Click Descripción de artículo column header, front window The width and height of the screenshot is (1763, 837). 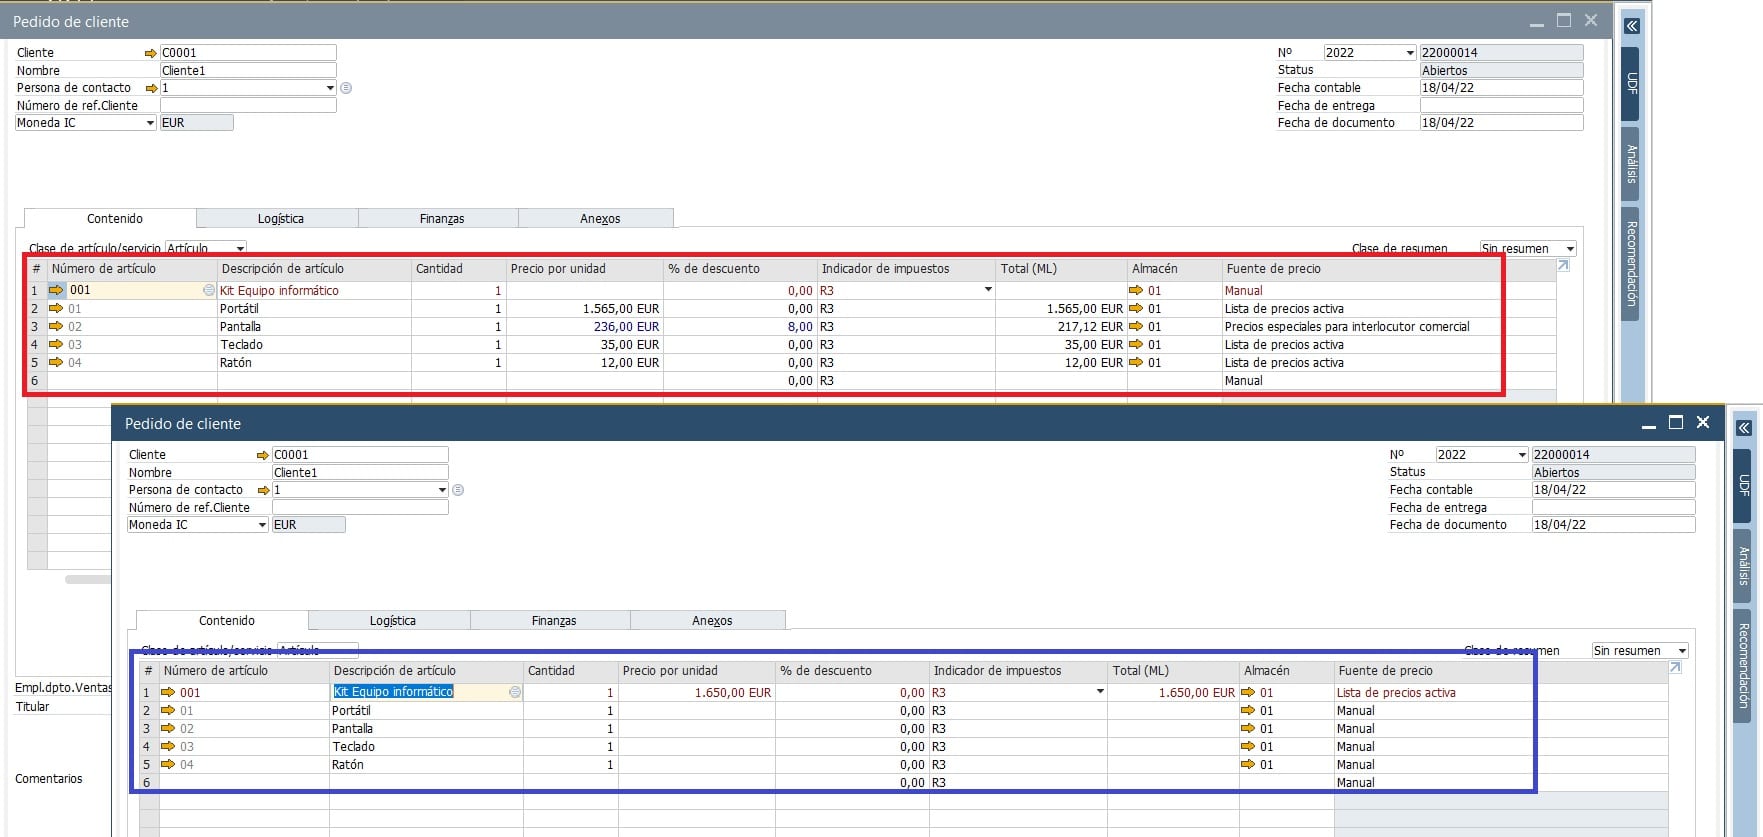tap(426, 671)
